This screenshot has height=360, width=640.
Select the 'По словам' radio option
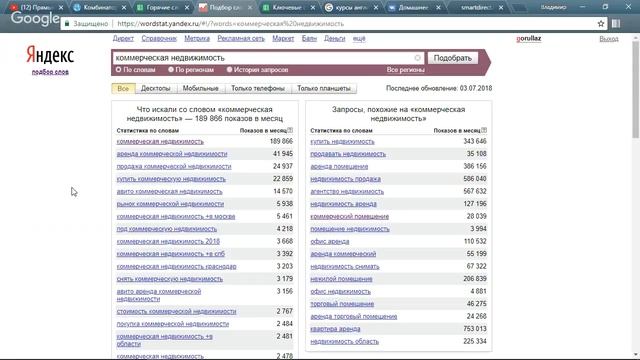(119, 70)
